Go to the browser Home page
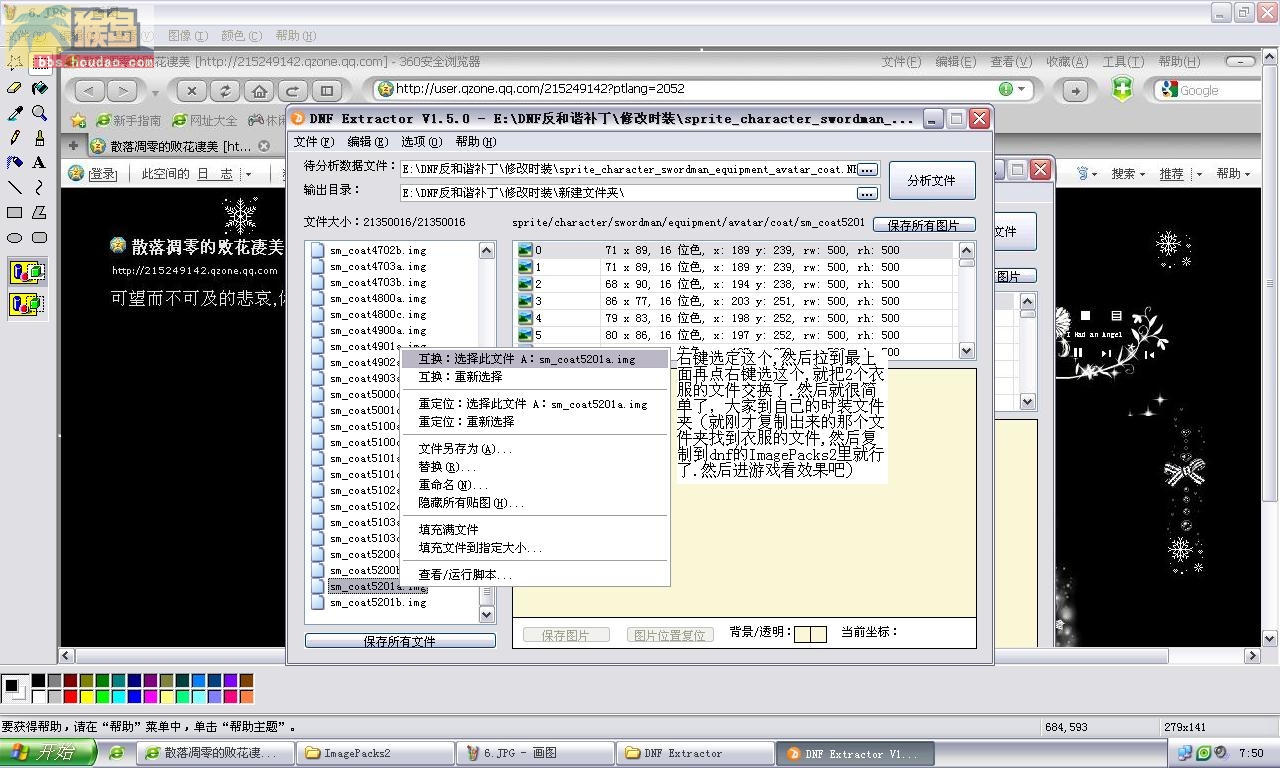Screen dimensions: 1280x768 tap(259, 91)
